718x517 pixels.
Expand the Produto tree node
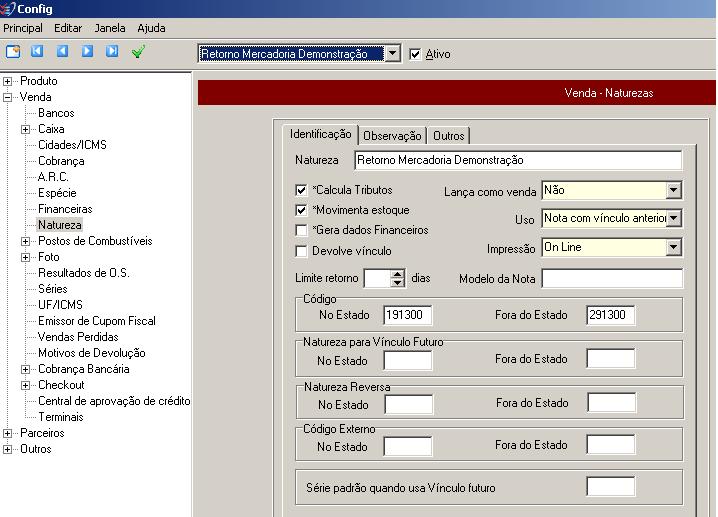coord(8,81)
